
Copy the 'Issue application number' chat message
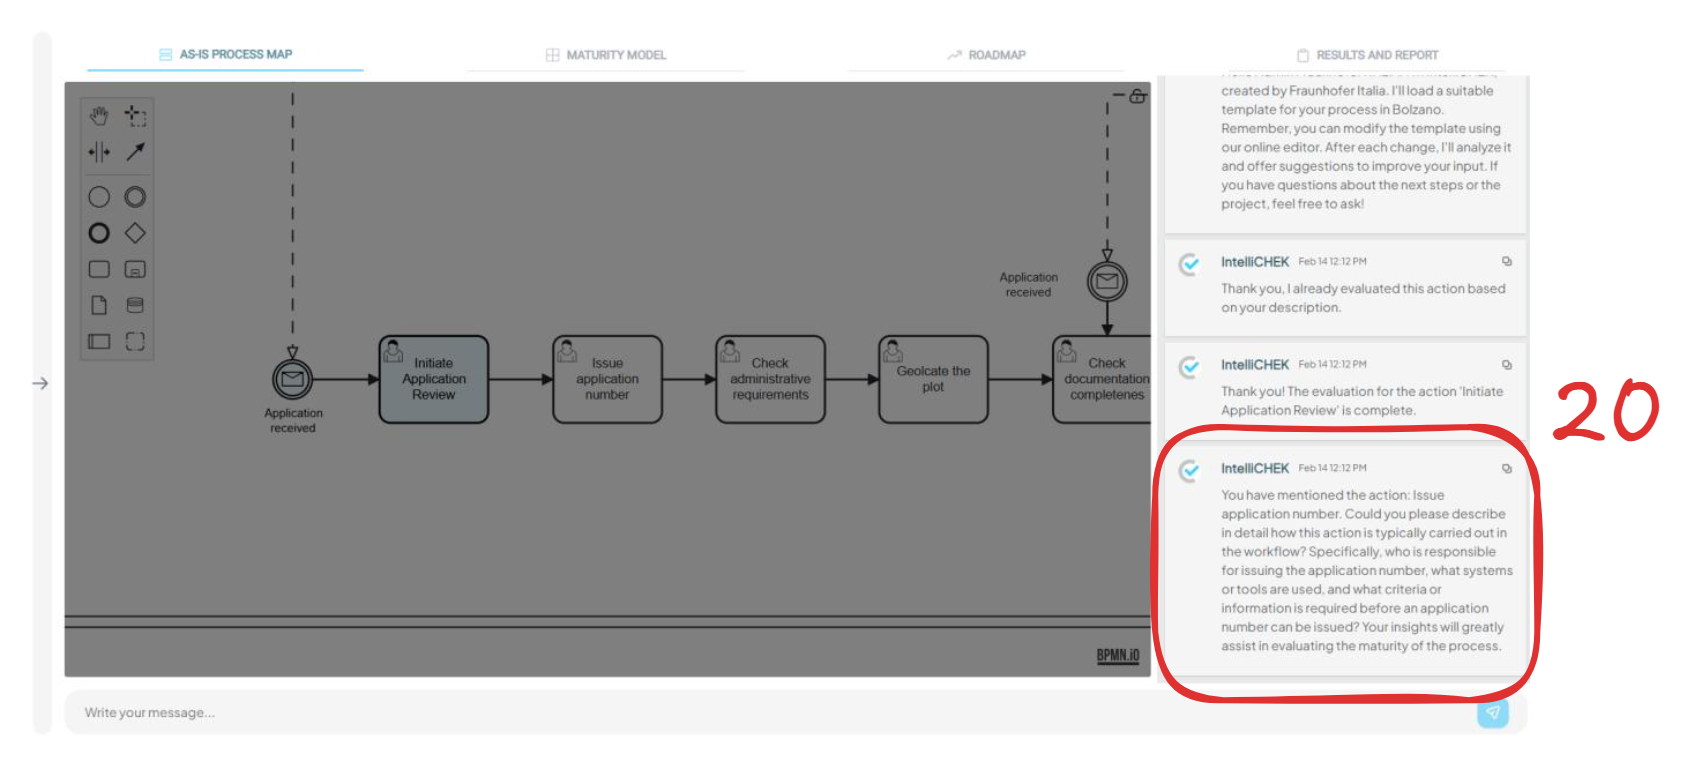[x=1506, y=468]
